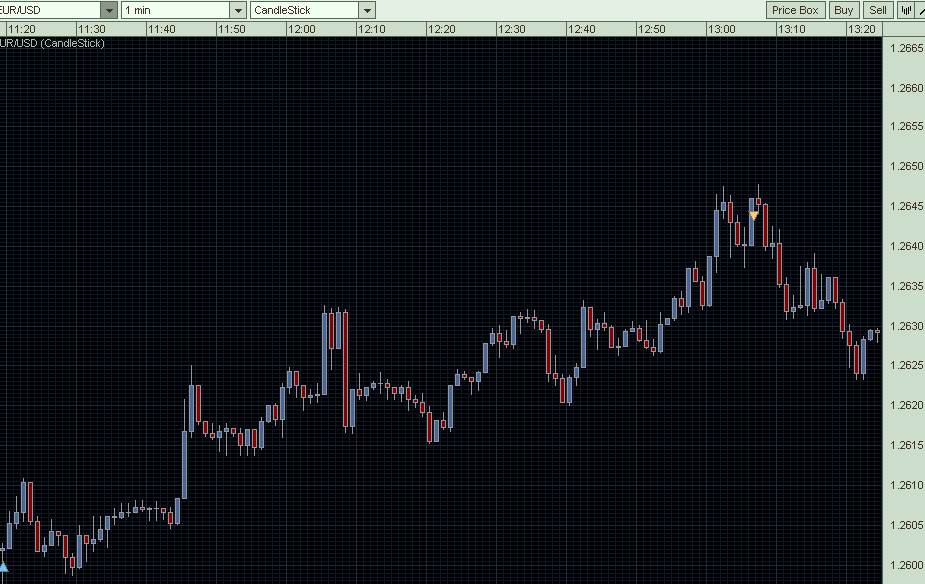Image resolution: width=925 pixels, height=584 pixels.
Task: Click the 1.2625 price axis label
Action: (906, 365)
